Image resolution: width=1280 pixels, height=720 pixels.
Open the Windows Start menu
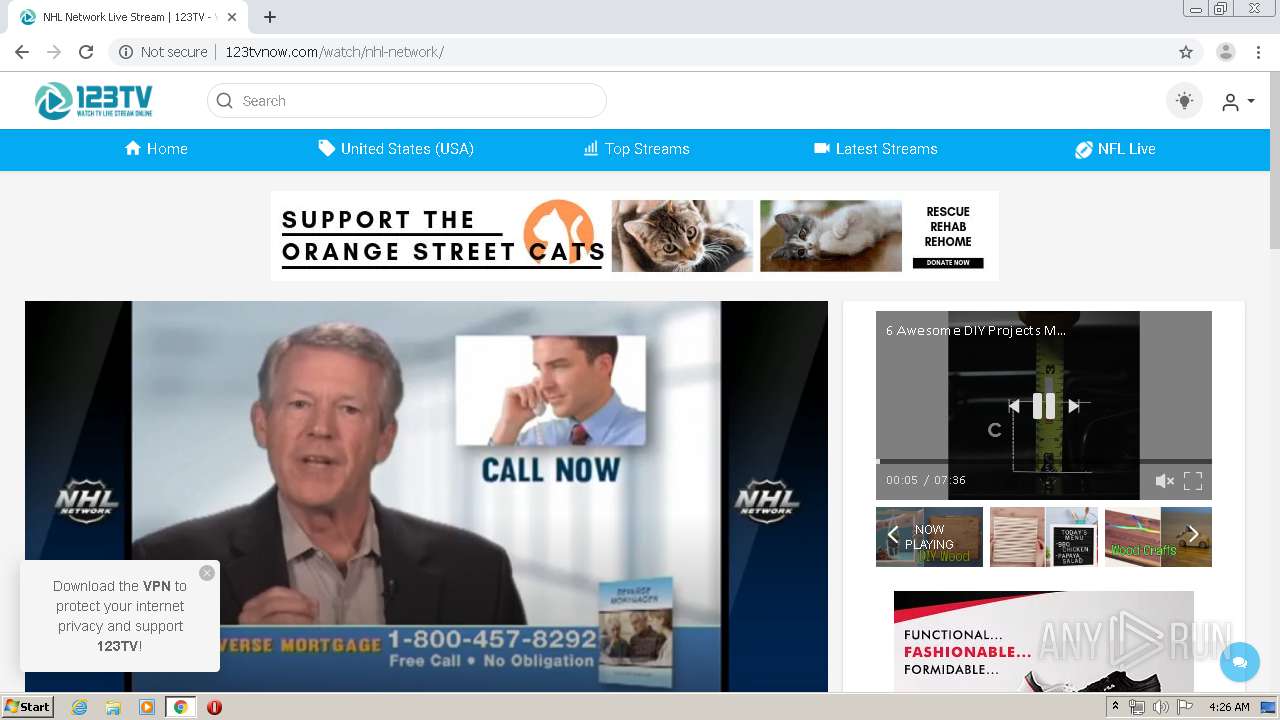coord(28,706)
